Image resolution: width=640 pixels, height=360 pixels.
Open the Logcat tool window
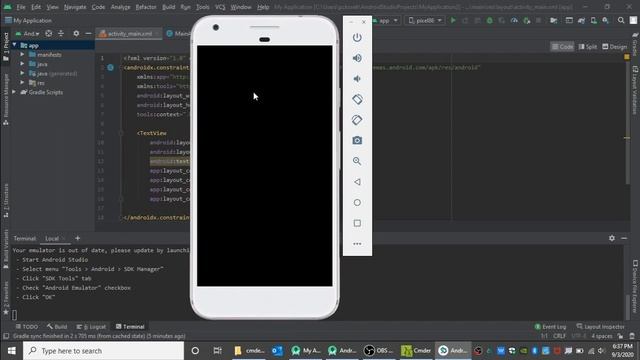pos(91,327)
